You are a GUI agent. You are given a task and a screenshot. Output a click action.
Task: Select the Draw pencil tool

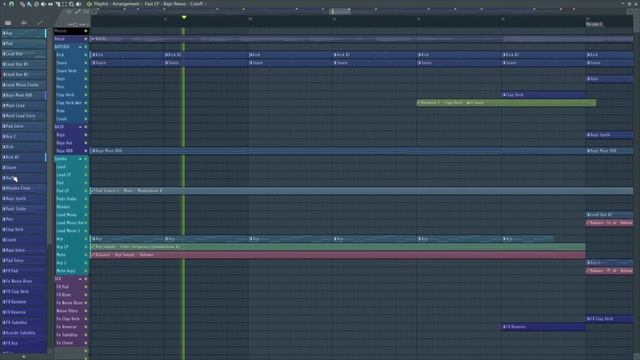click(x=22, y=4)
